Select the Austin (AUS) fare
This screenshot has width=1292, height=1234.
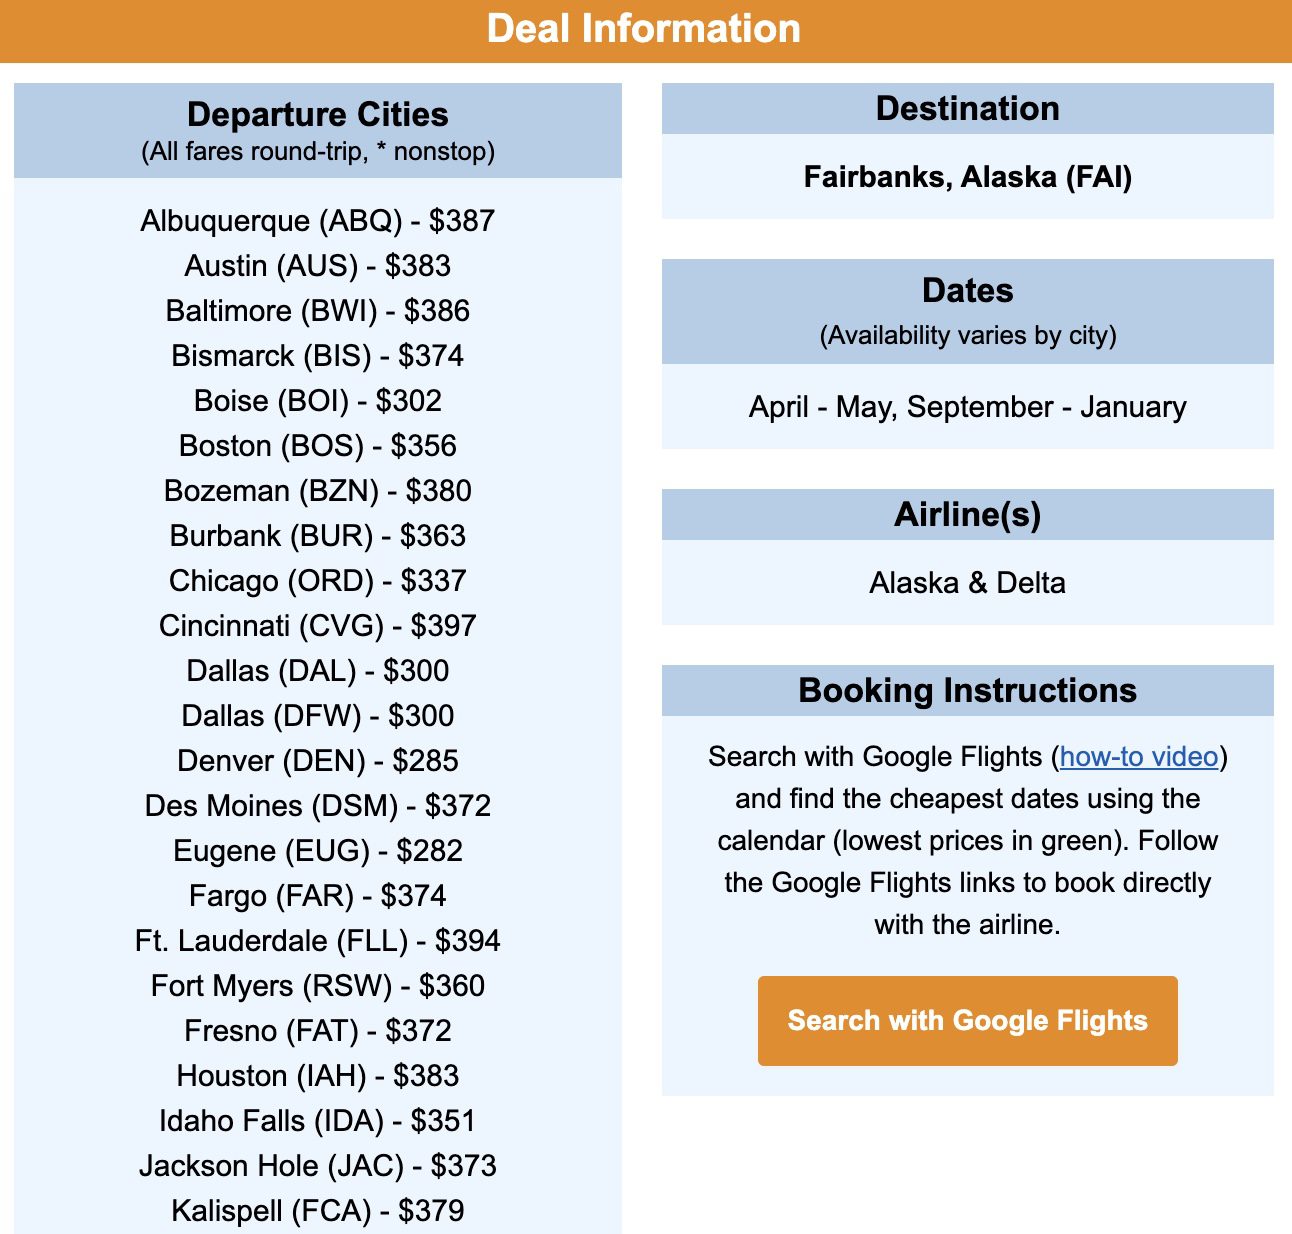click(318, 266)
